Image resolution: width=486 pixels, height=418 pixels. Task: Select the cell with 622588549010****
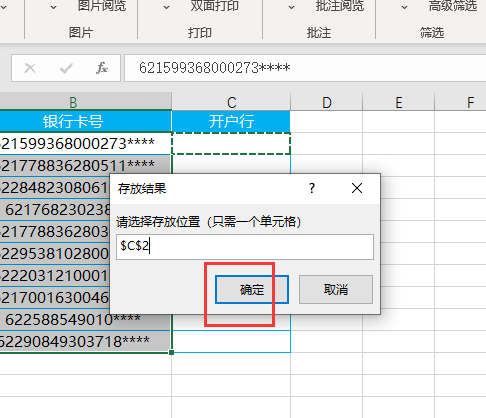point(86,320)
